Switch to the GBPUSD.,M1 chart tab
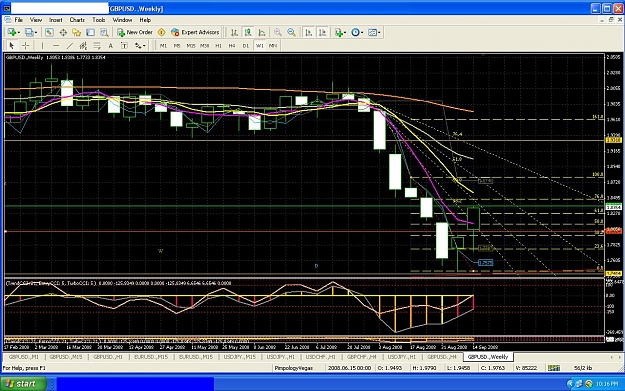Image resolution: width=625 pixels, height=391 pixels. point(24,357)
